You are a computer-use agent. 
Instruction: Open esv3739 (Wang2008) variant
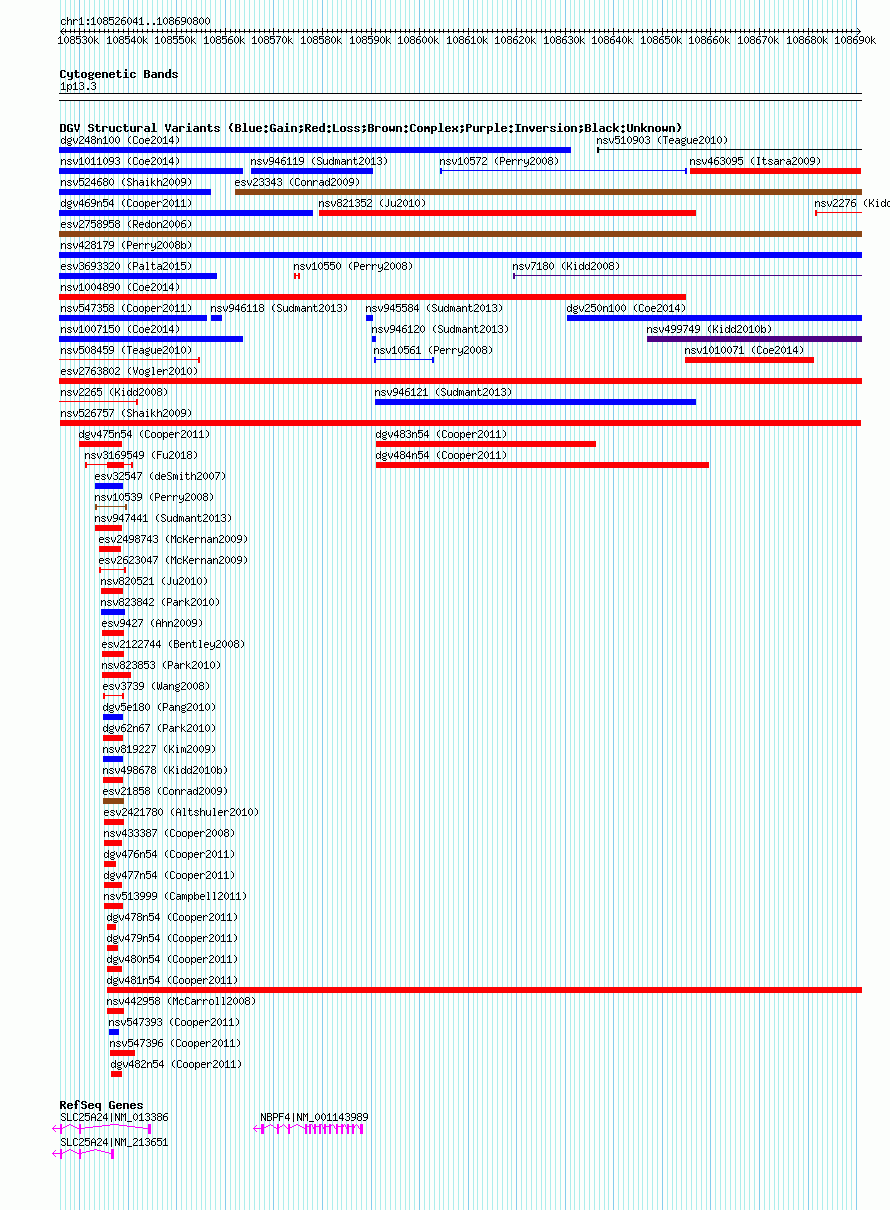click(156, 686)
